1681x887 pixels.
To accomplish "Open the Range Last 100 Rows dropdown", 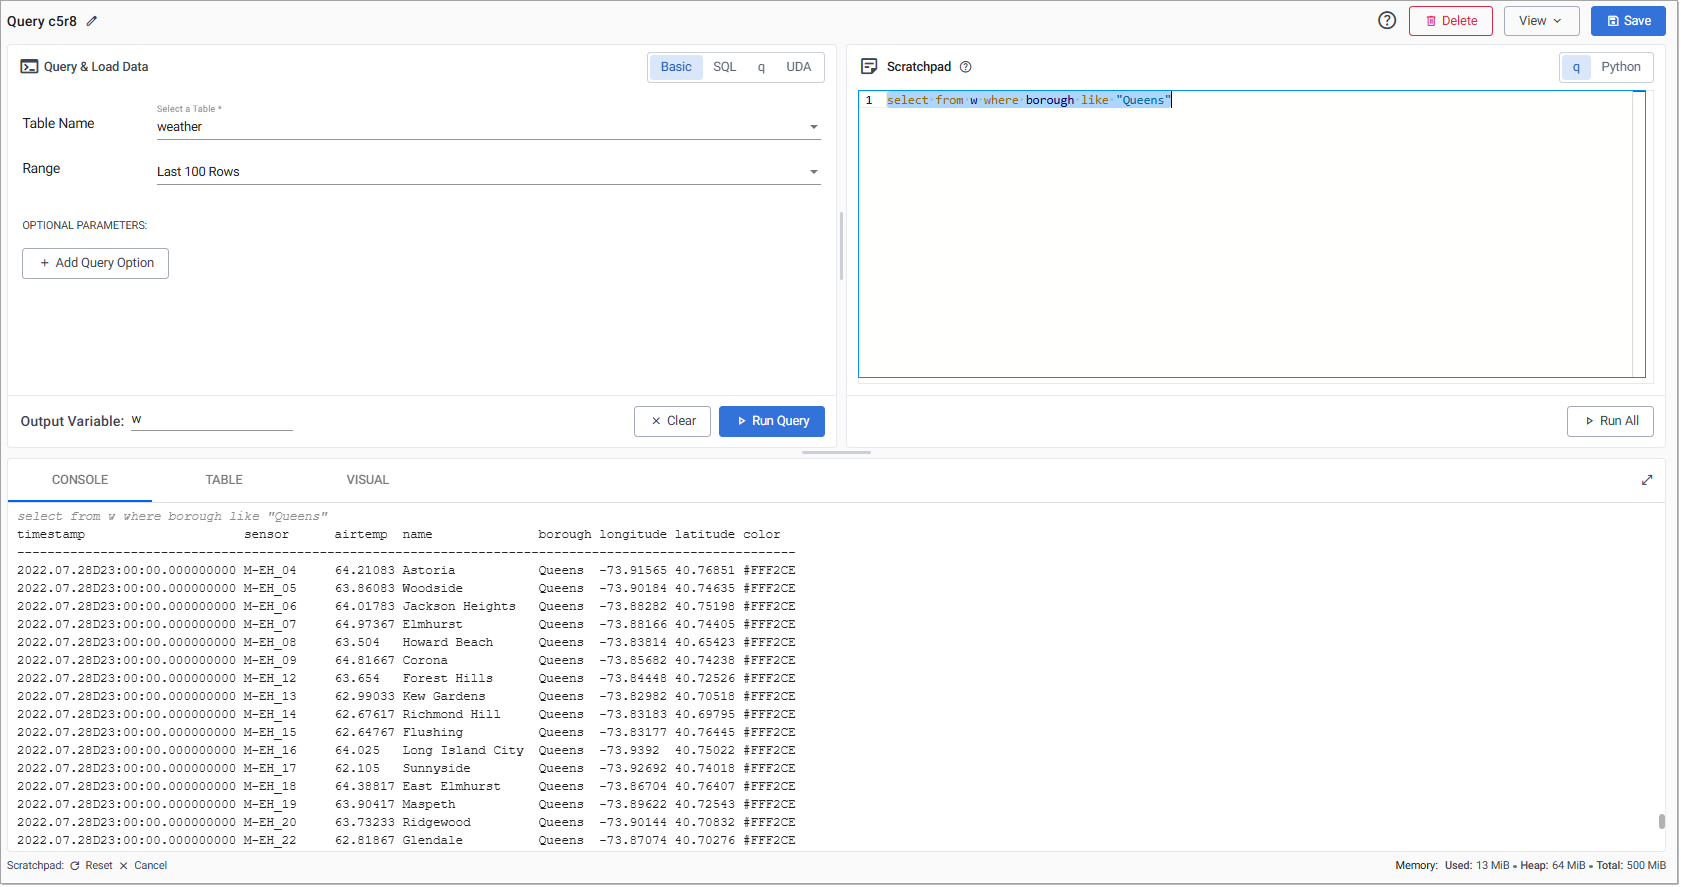I will [x=488, y=172].
